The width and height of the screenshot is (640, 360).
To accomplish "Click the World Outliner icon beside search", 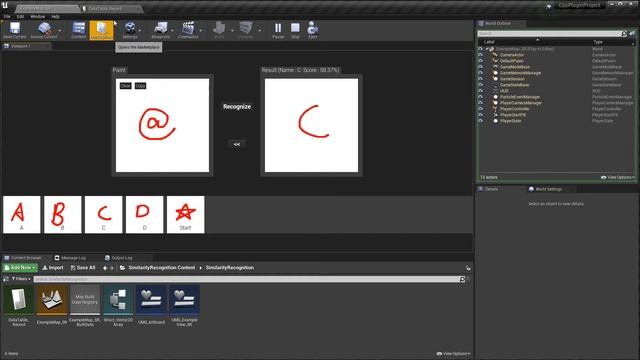I will coord(632,33).
